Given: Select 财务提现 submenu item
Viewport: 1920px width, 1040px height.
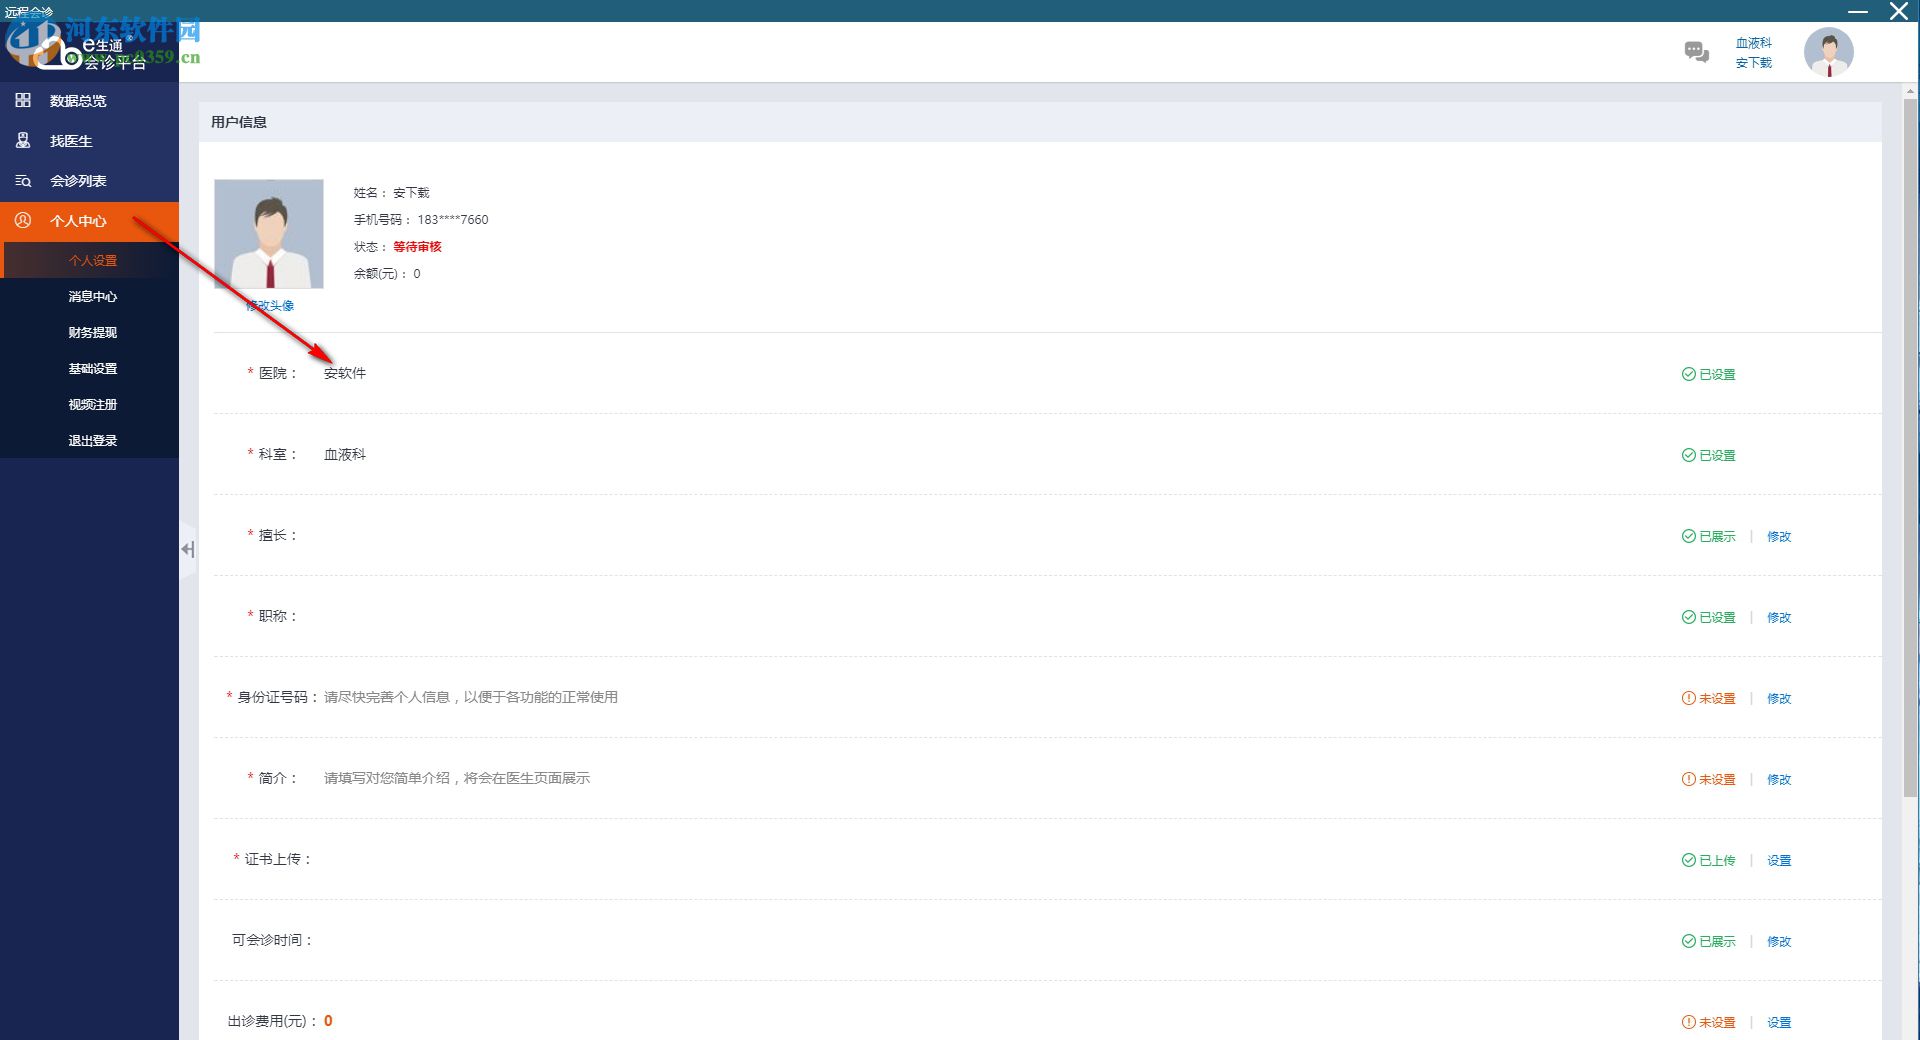Looking at the screenshot, I should [91, 332].
